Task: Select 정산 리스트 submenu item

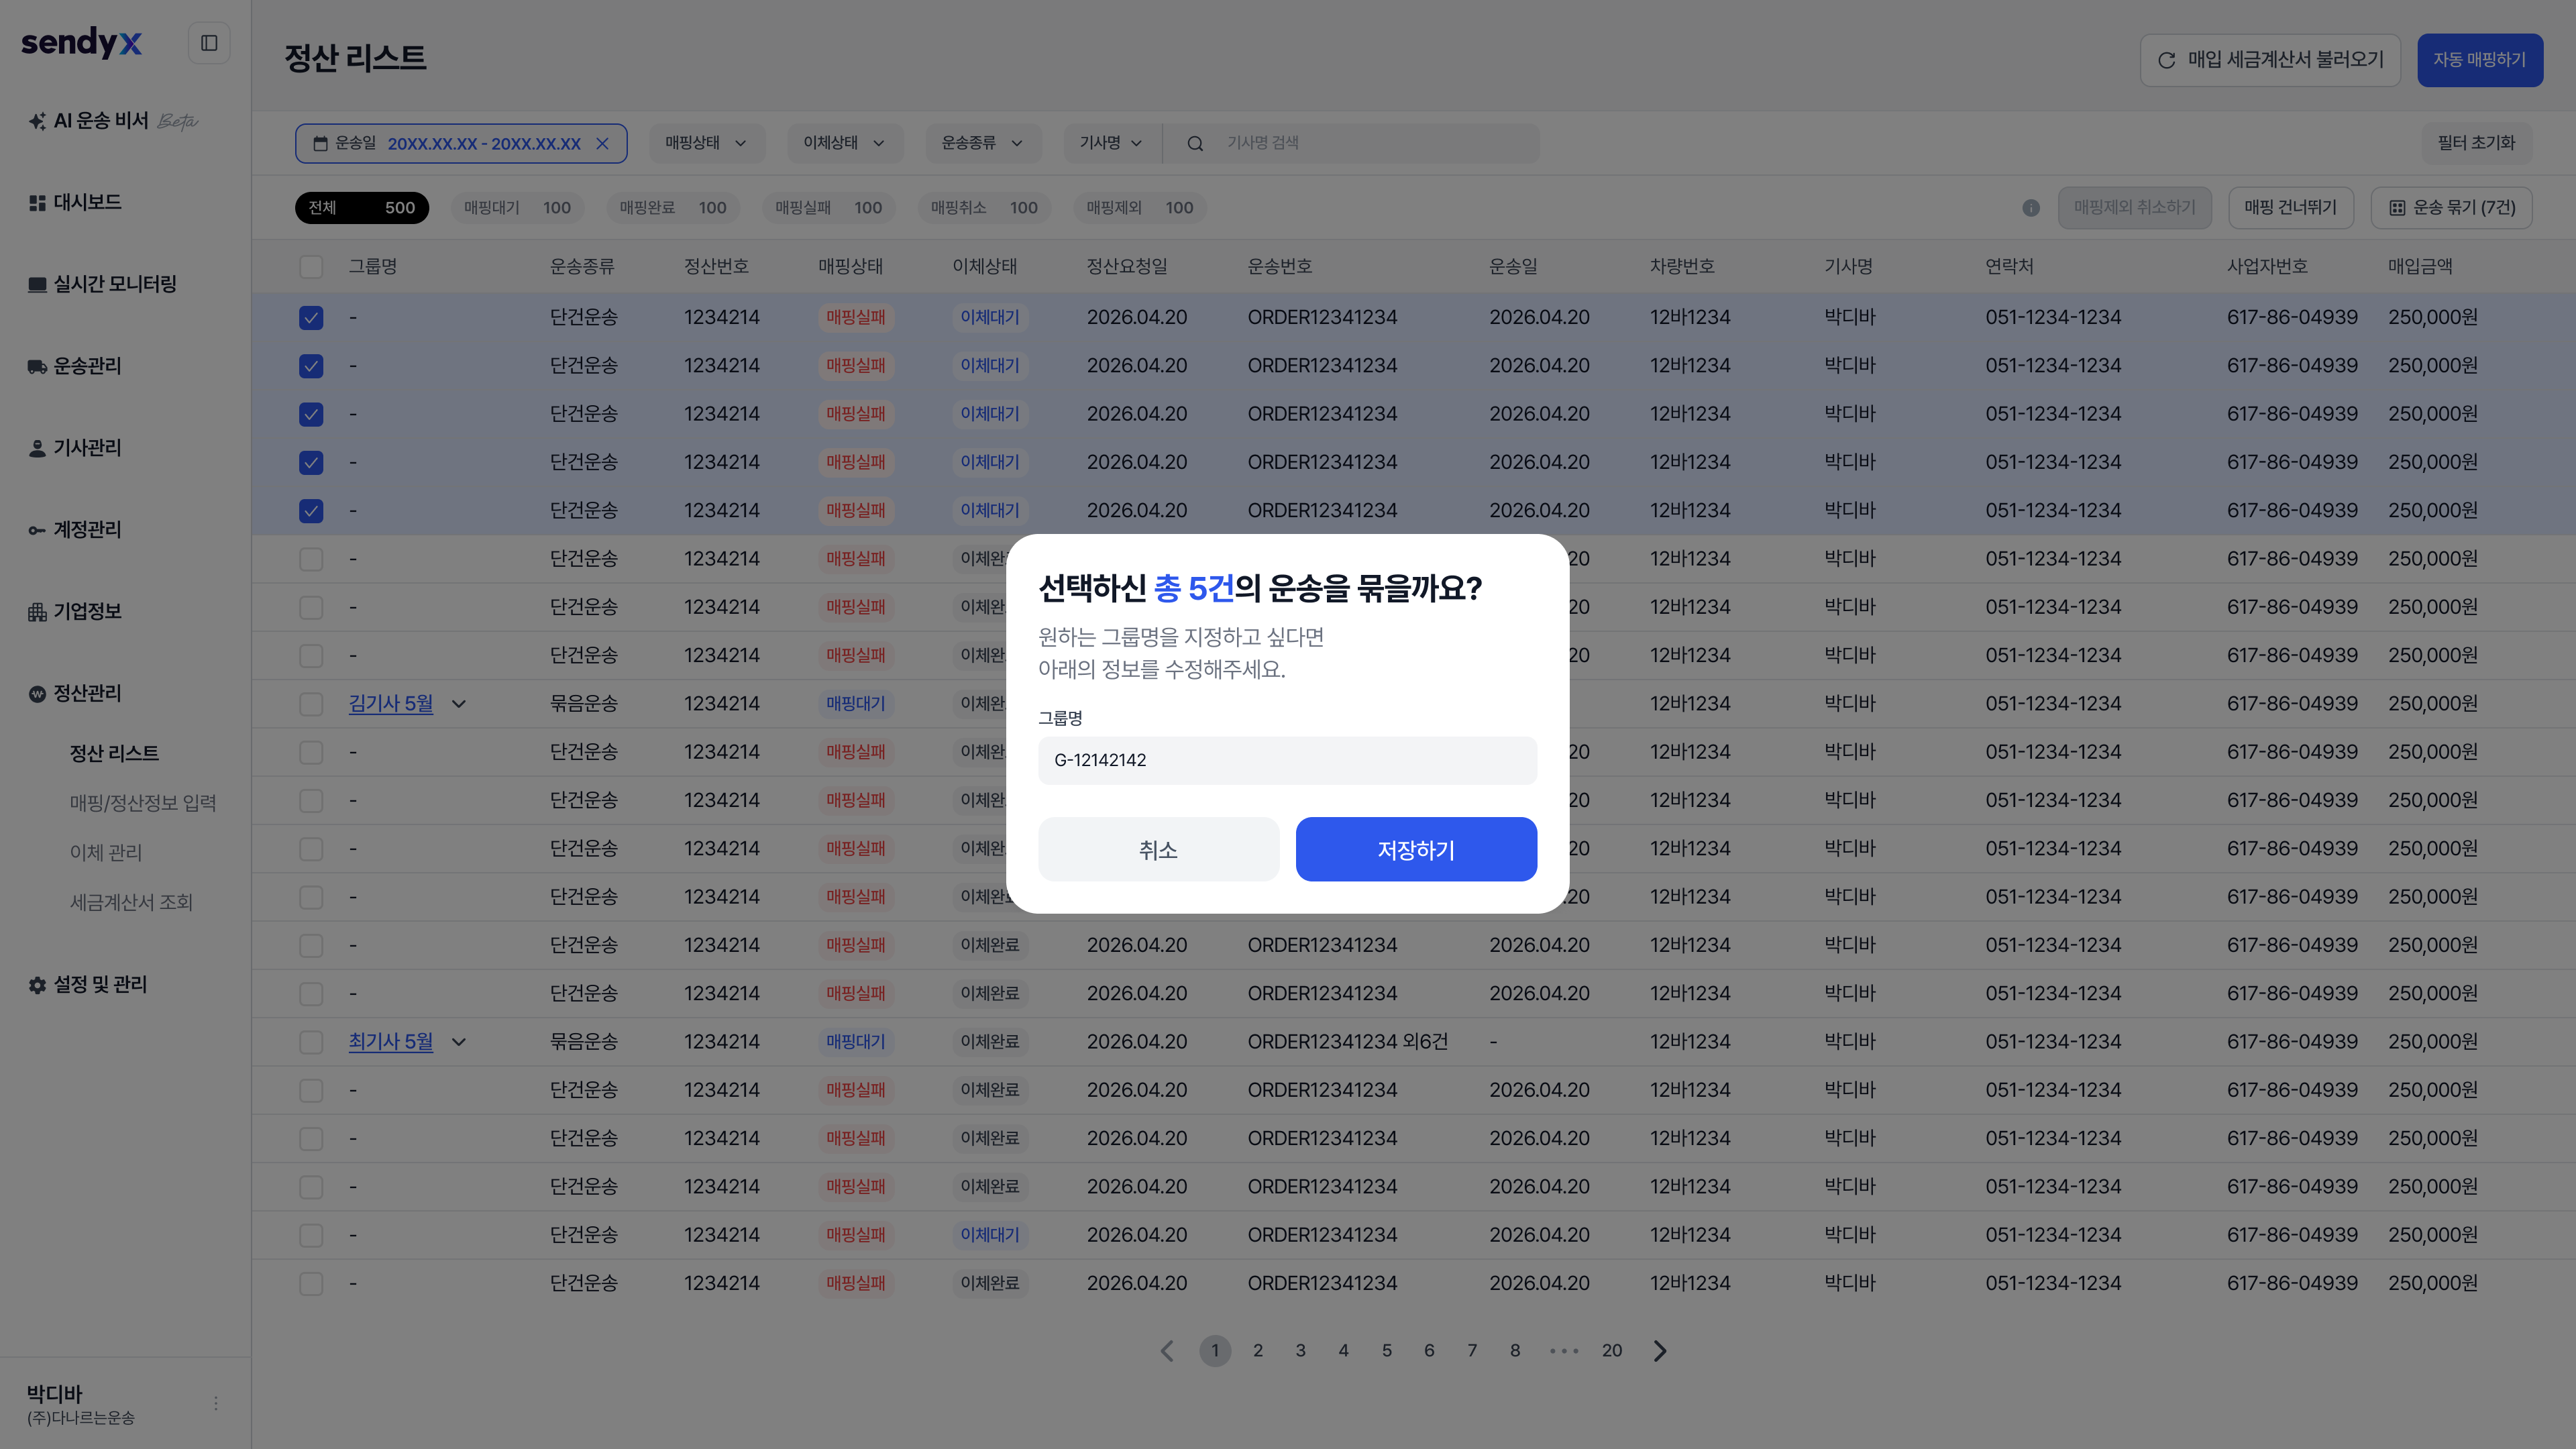Action: click(114, 753)
